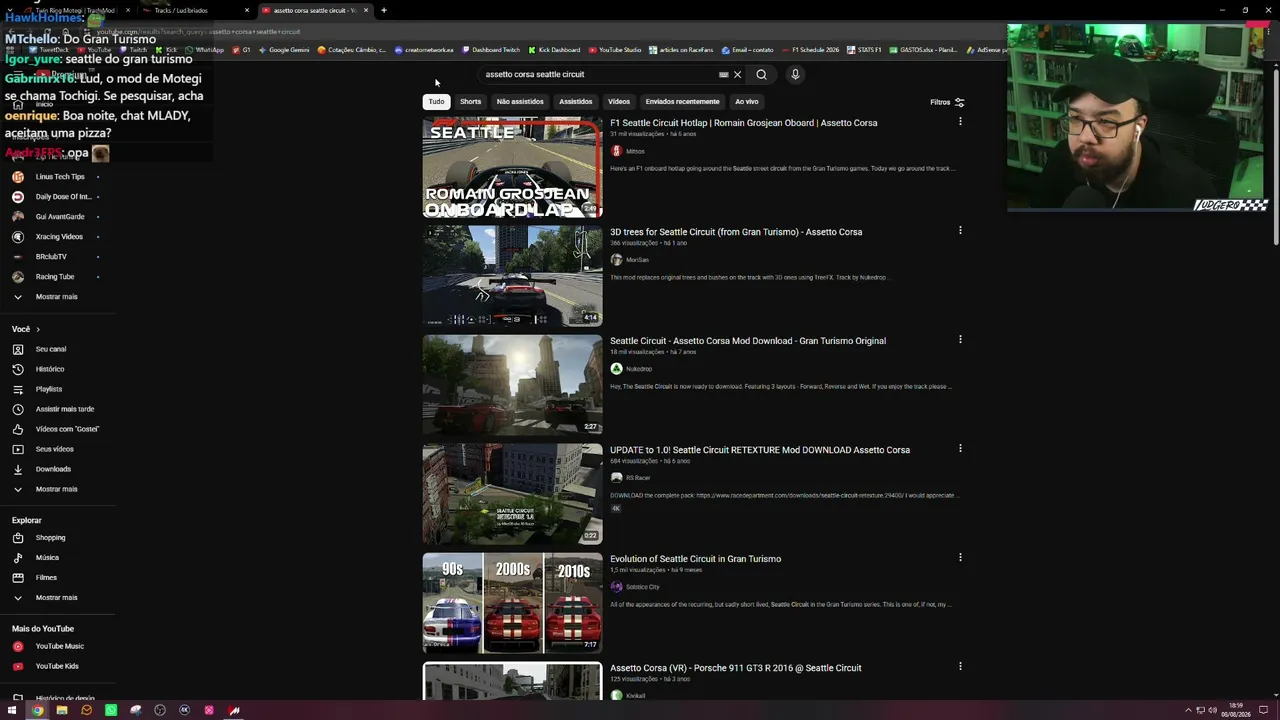
Task: Open options menu for 3D trees for Seattle Circuit video
Action: [960, 231]
